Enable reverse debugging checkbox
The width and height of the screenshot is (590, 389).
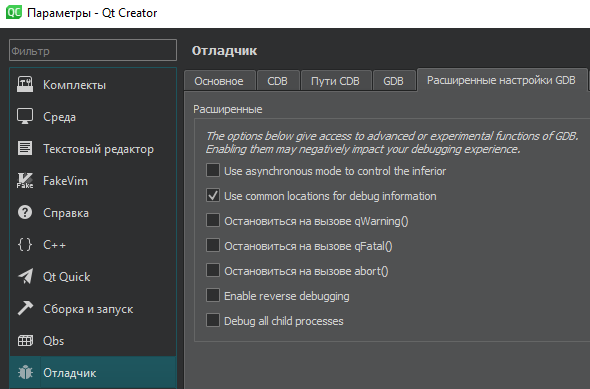click(x=213, y=295)
